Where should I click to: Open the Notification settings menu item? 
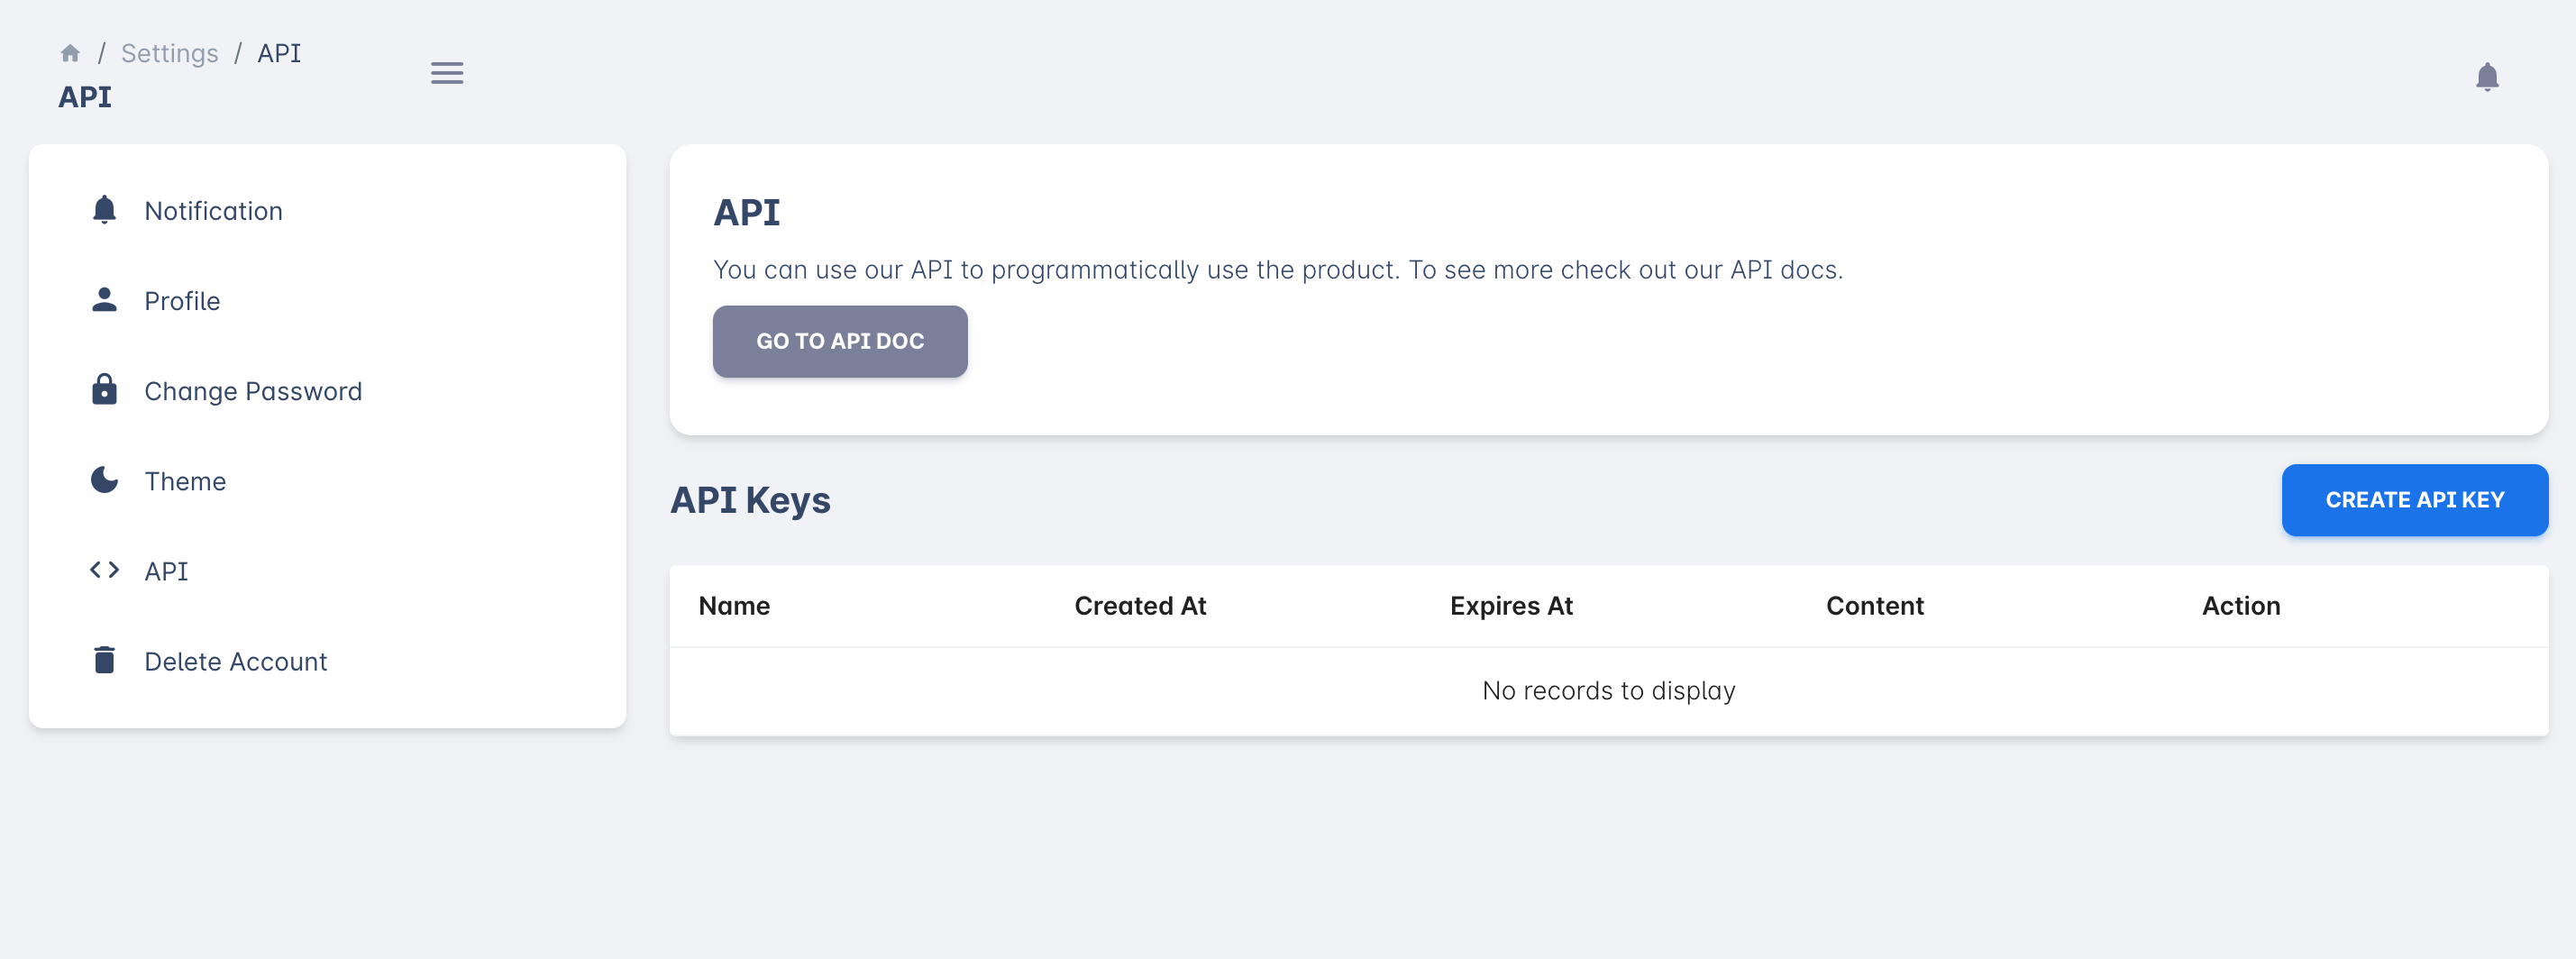coord(213,211)
